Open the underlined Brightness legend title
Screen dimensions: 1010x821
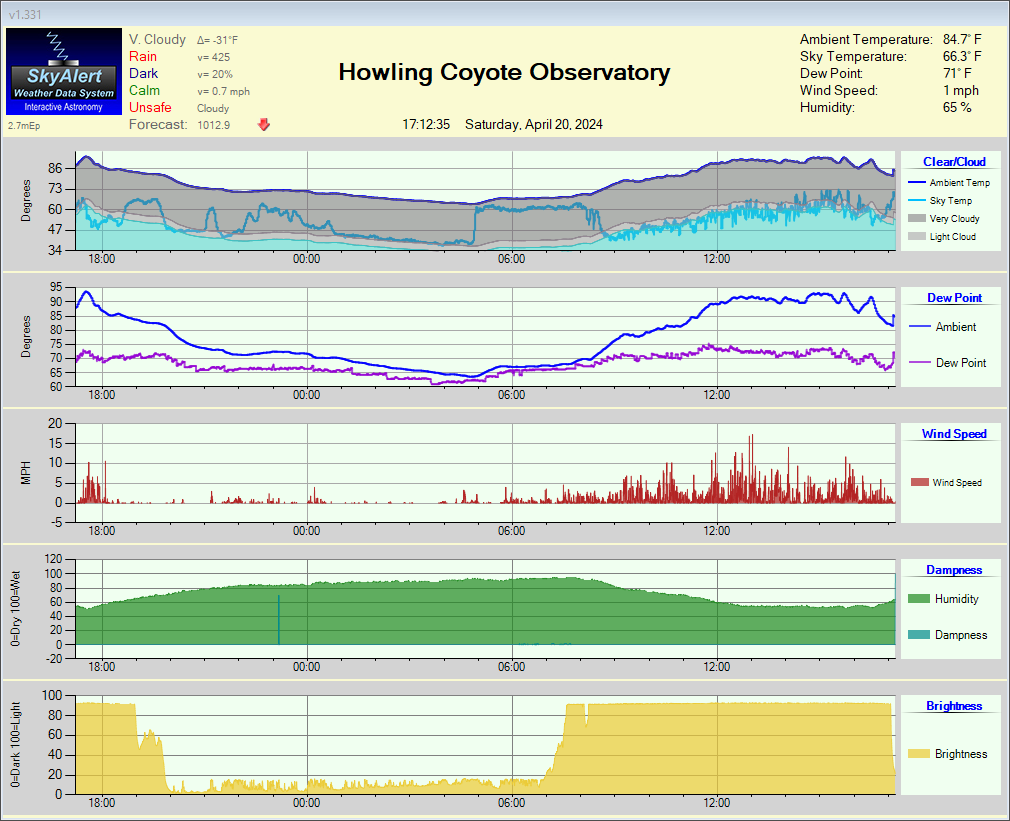tap(953, 706)
